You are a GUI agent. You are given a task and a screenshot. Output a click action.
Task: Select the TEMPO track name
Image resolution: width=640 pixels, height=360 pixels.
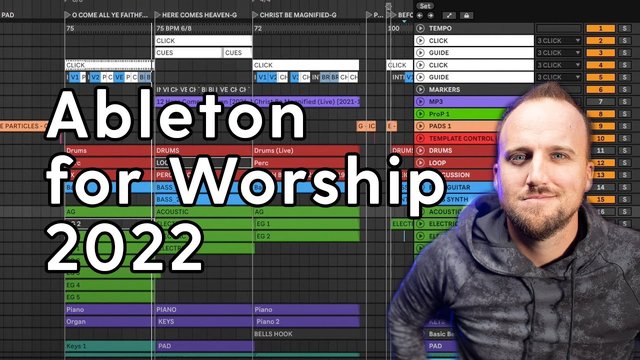click(440, 28)
